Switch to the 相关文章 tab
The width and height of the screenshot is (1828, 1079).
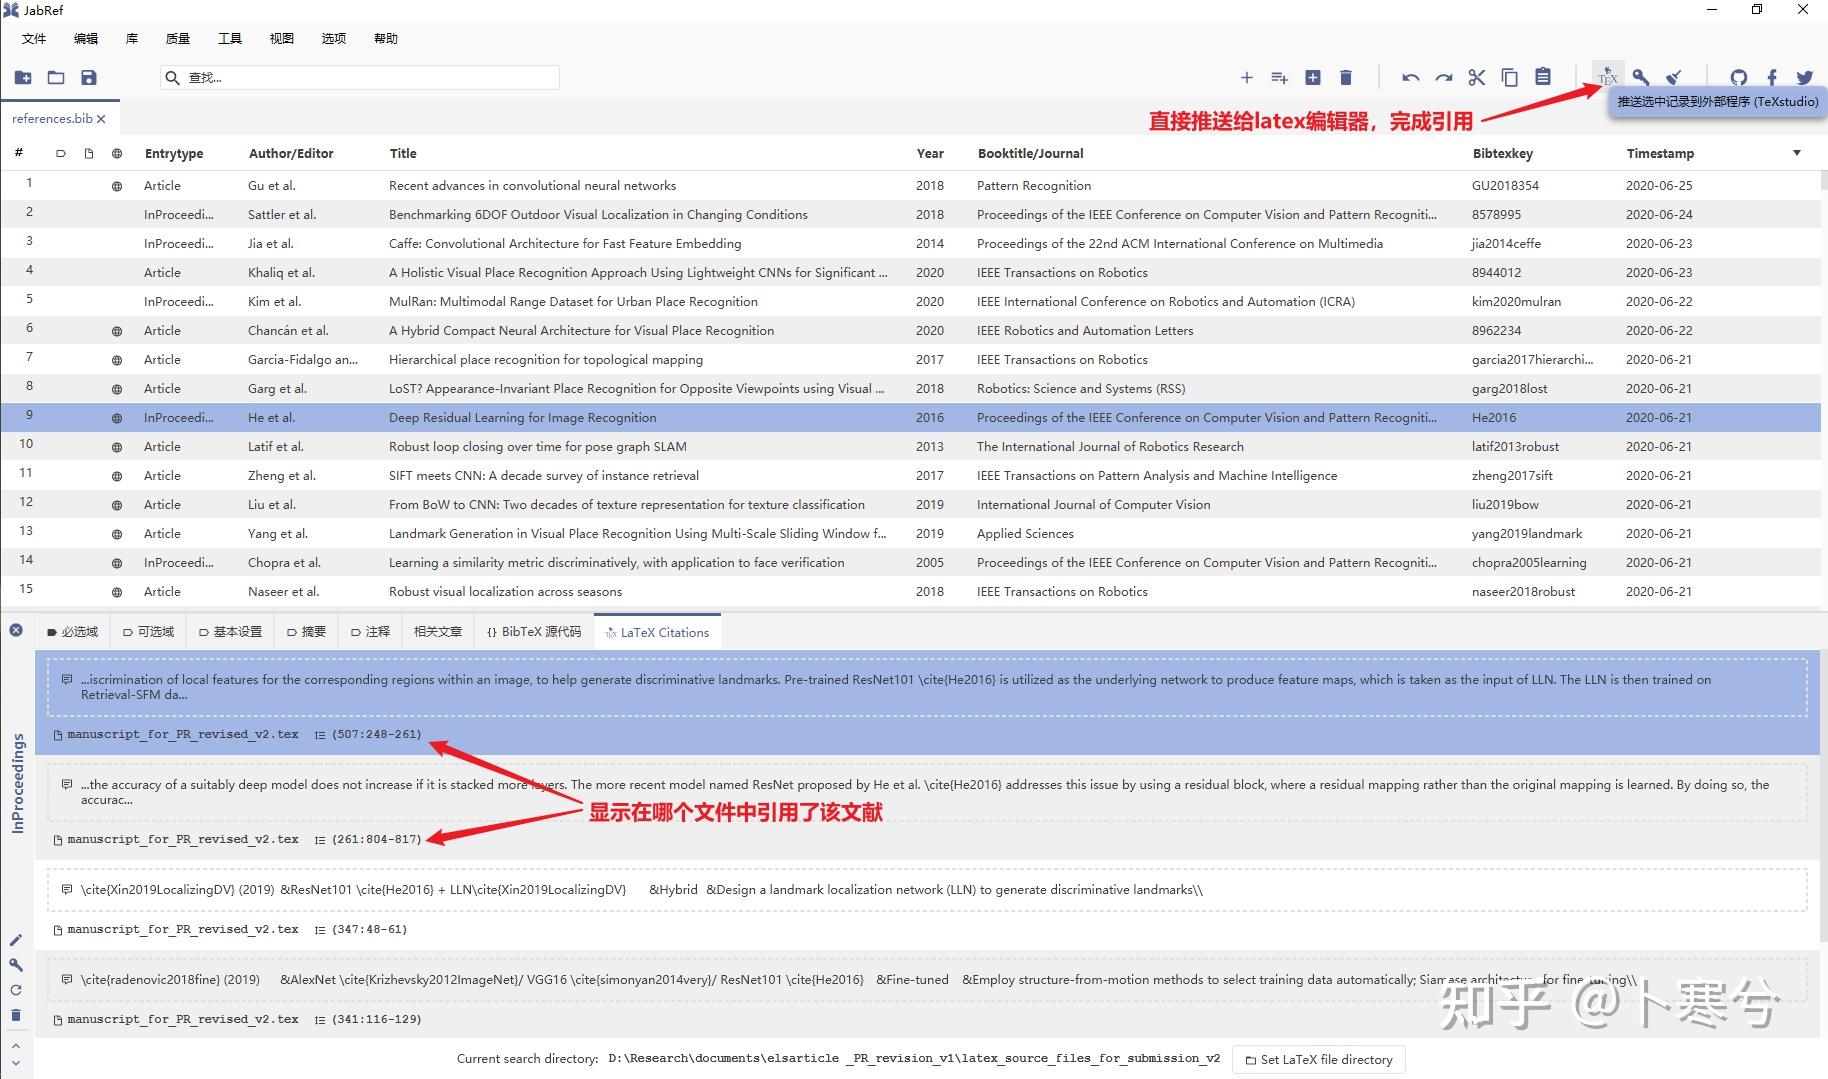[438, 632]
